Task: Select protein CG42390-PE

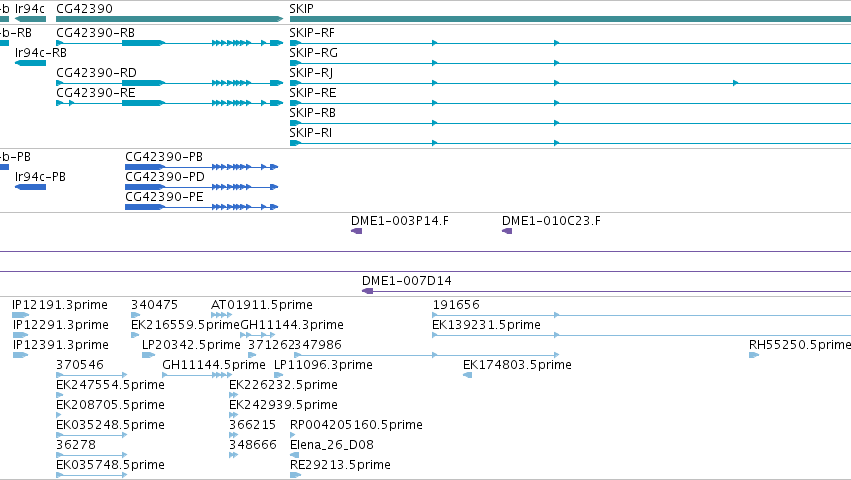Action: (x=201, y=207)
